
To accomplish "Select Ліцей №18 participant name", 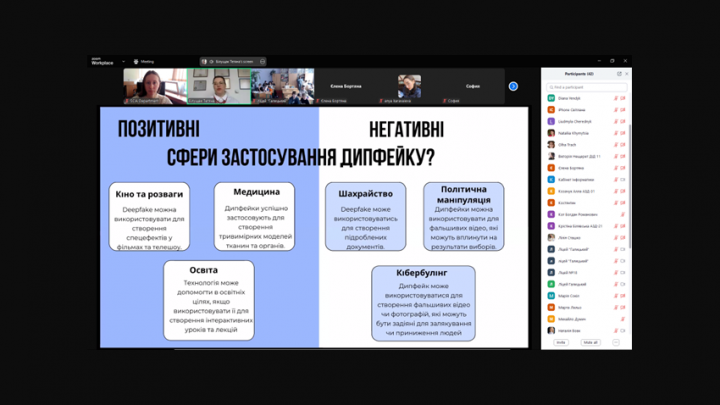I will click(x=568, y=273).
